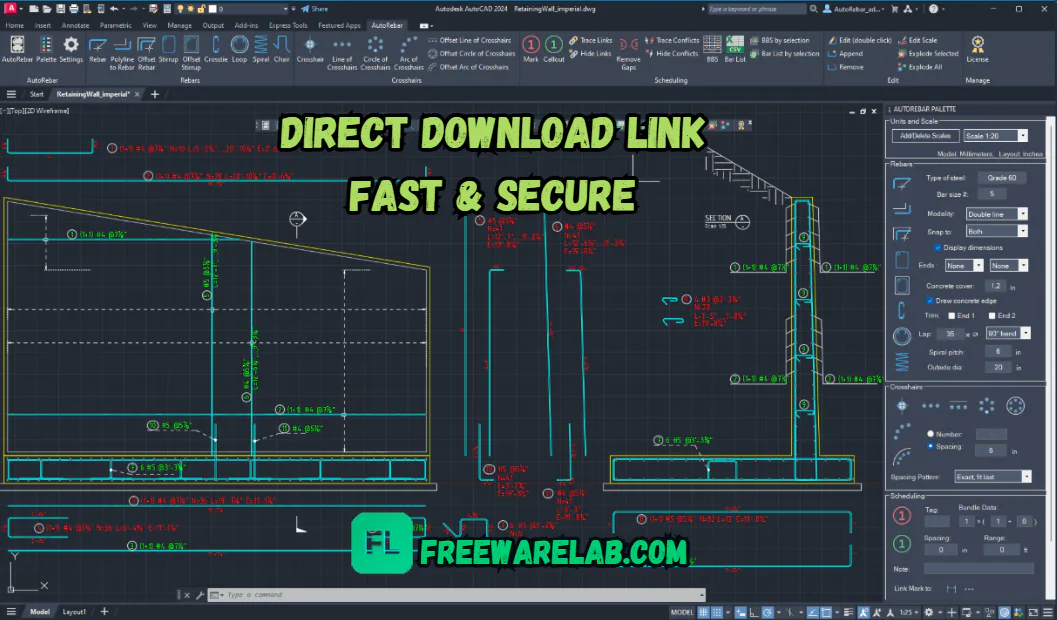1057x620 pixels.
Task: Expand the layer dropdown in quick access toolbar
Action: coord(285,9)
